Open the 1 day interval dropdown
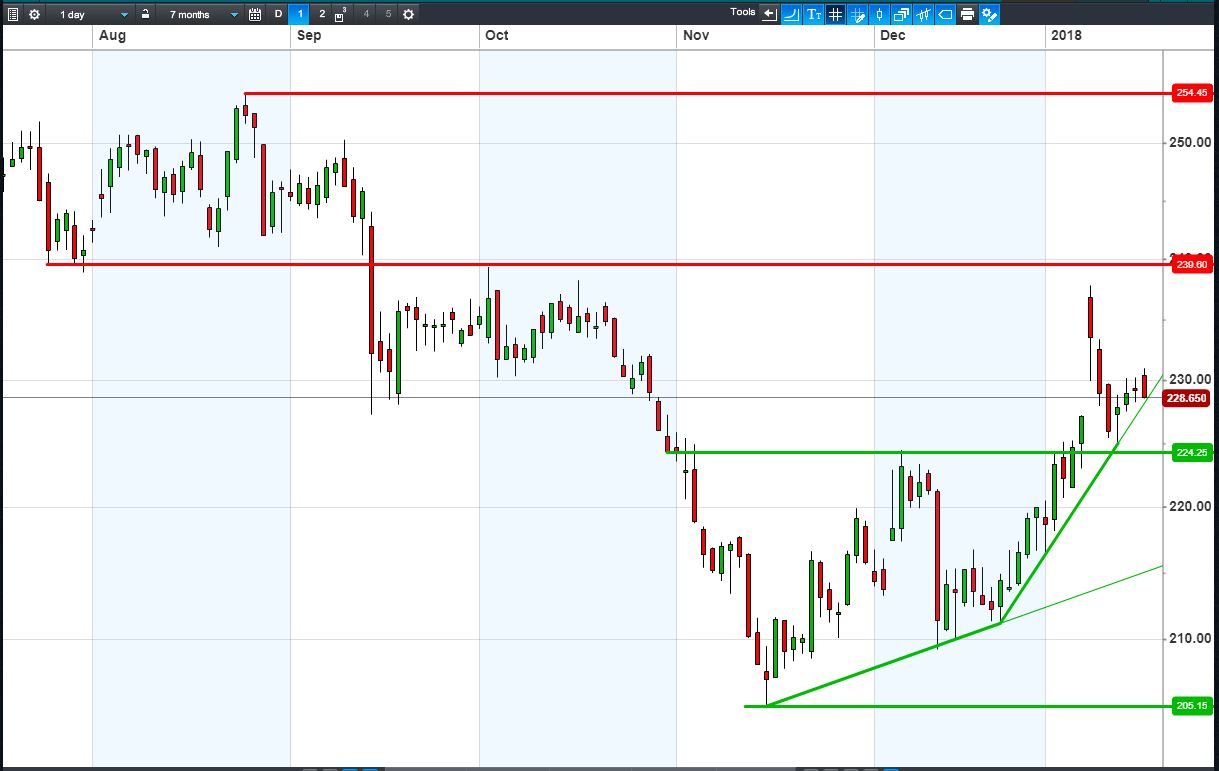1219x771 pixels. [x=93, y=14]
